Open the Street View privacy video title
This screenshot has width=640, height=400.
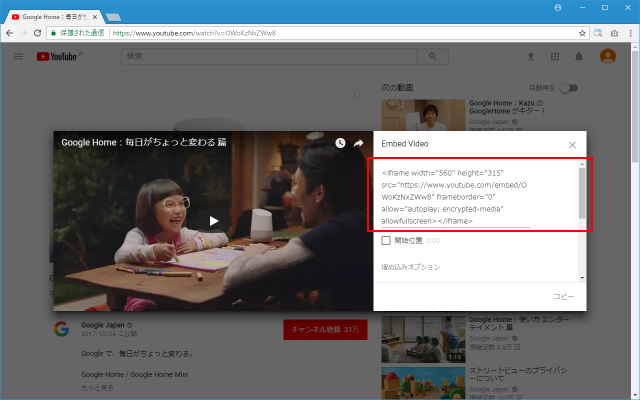tap(518, 374)
